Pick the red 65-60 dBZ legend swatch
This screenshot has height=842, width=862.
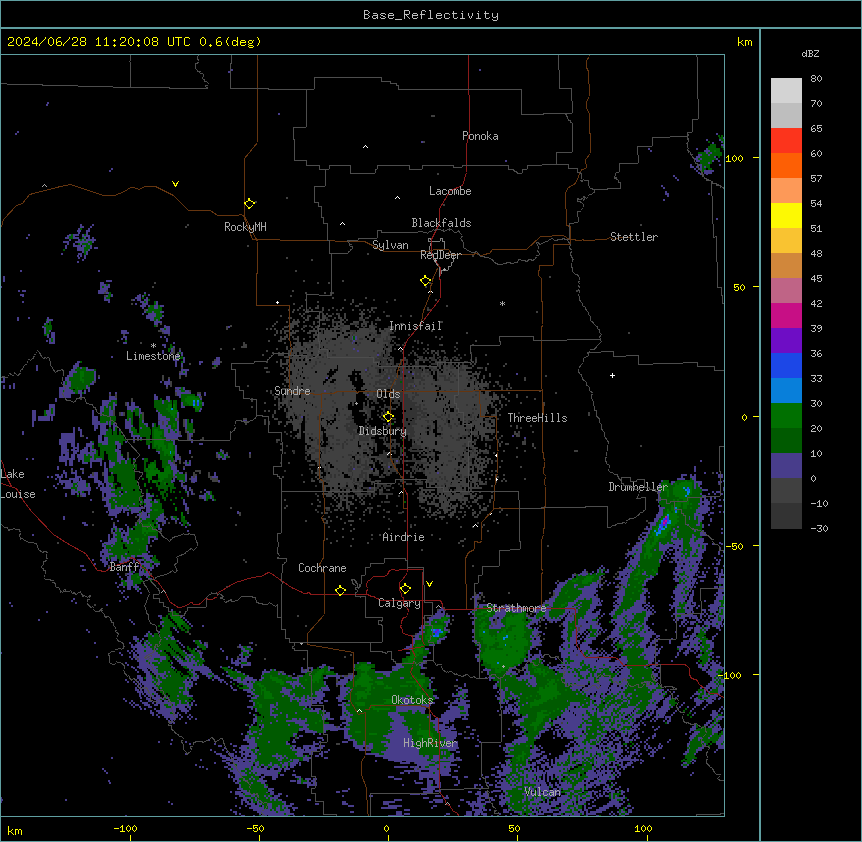pos(786,141)
